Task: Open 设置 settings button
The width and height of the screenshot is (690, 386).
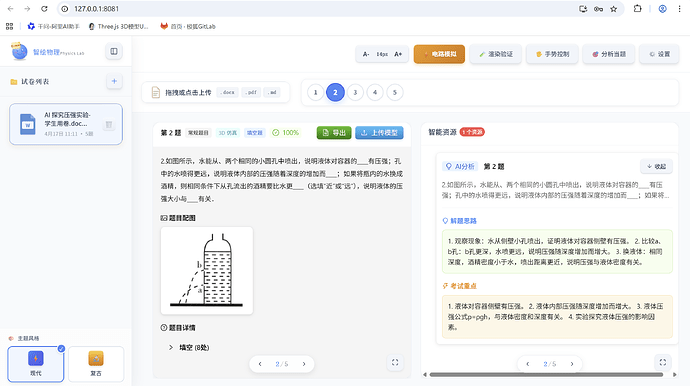Action: 659,54
